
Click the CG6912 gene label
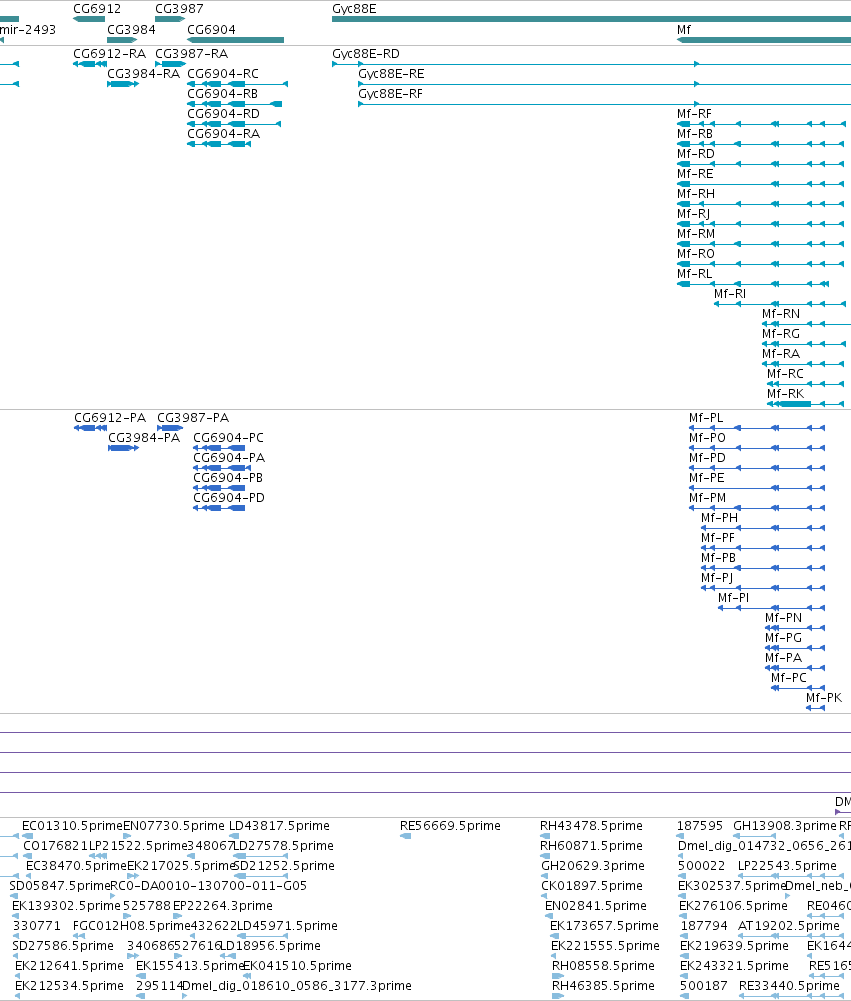(97, 9)
